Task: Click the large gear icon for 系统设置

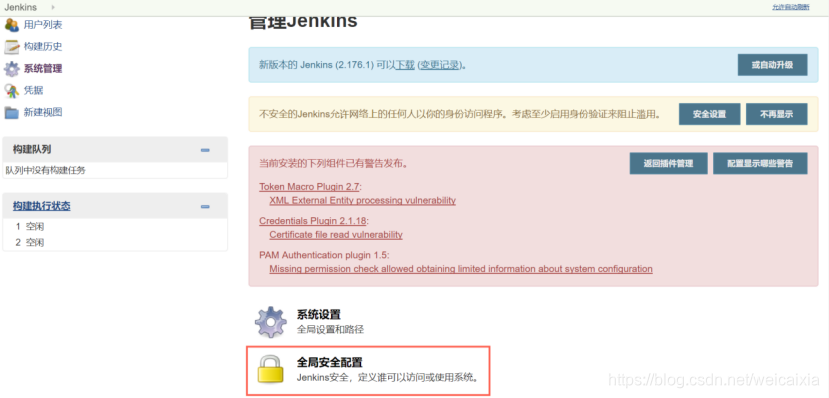Action: pos(271,321)
